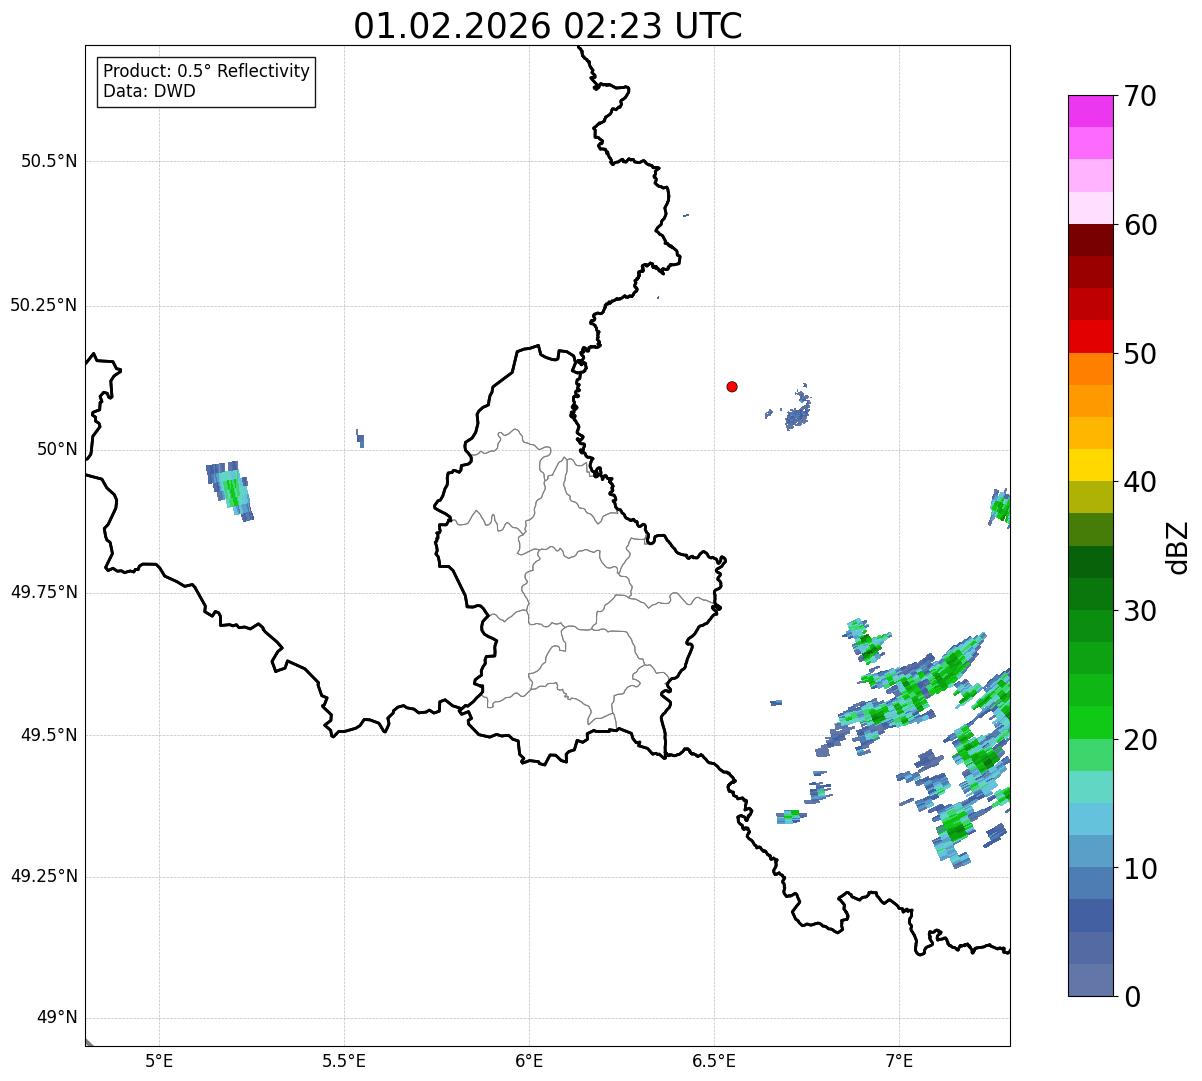Click the red location marker dot
The image size is (1202, 1081).
click(x=732, y=386)
